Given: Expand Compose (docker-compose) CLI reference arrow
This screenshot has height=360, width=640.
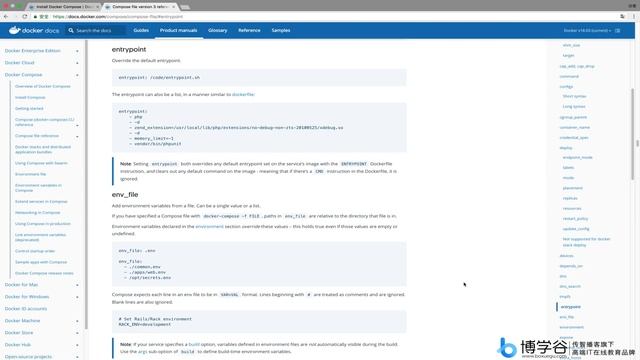Looking at the screenshot, I should coord(77,125).
